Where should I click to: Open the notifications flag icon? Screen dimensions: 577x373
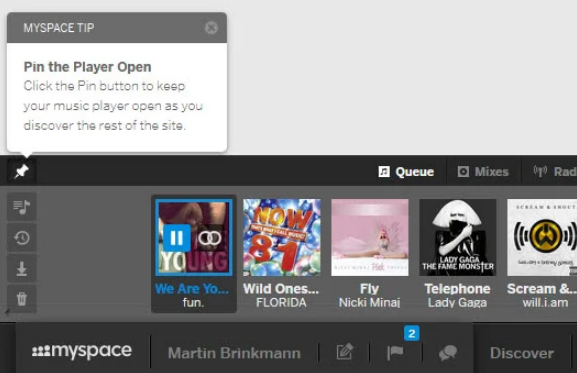point(395,352)
